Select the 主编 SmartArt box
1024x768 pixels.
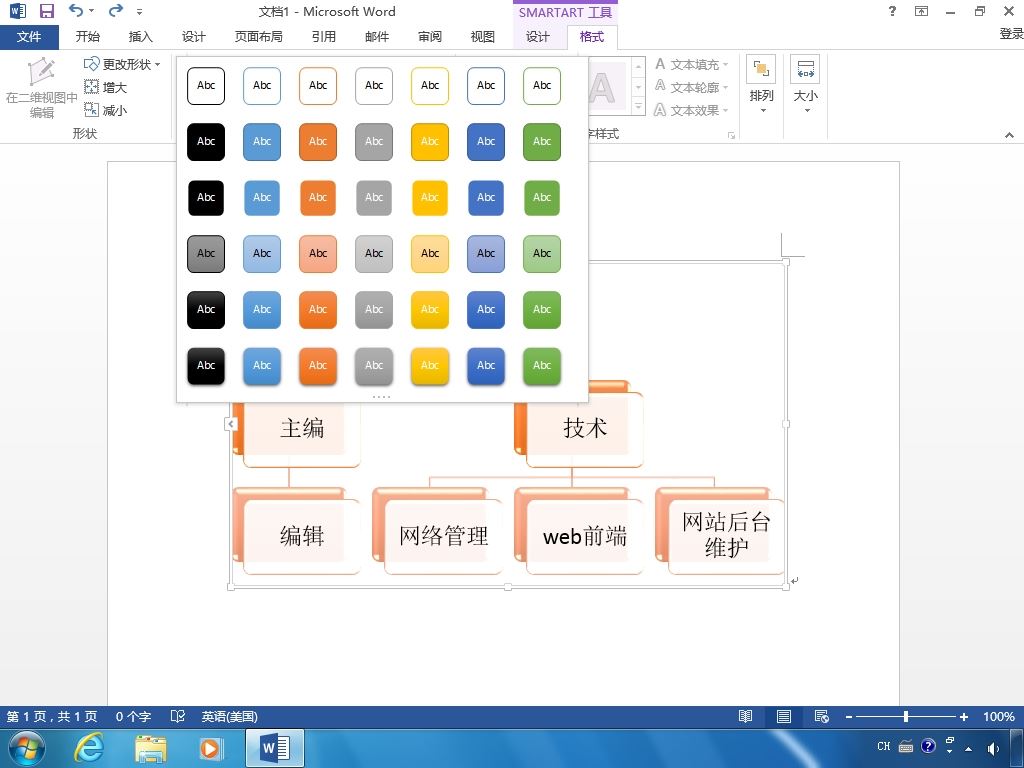tap(302, 429)
